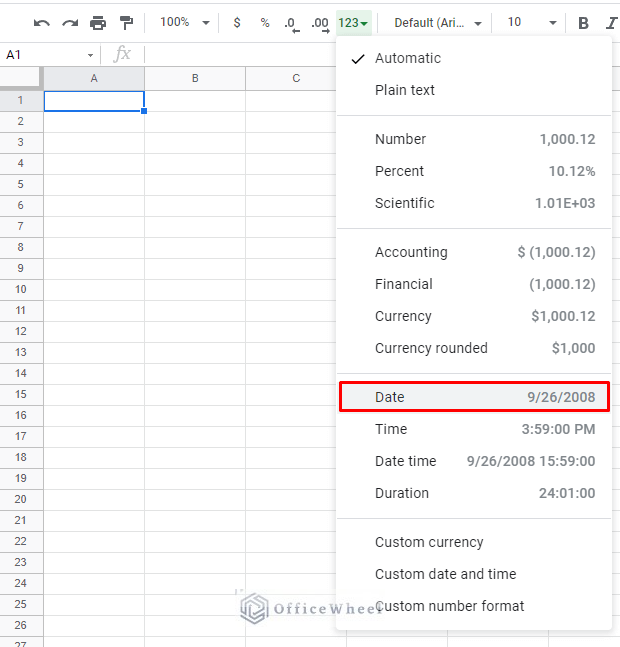Apply currency format with dollar icon
The image size is (620, 647).
coord(237,23)
